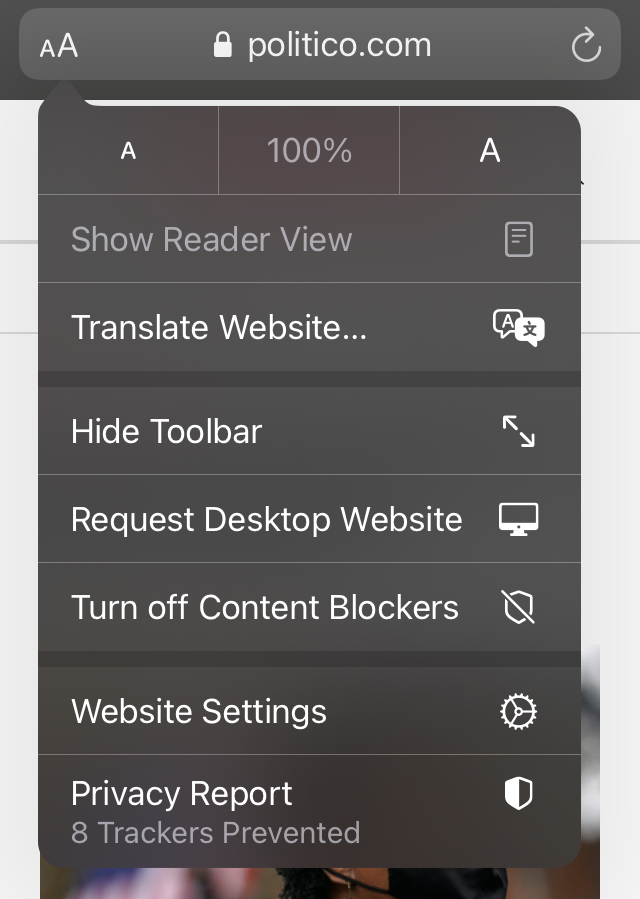Select Translate Website… menu entry
The image size is (640, 899).
[220, 327]
